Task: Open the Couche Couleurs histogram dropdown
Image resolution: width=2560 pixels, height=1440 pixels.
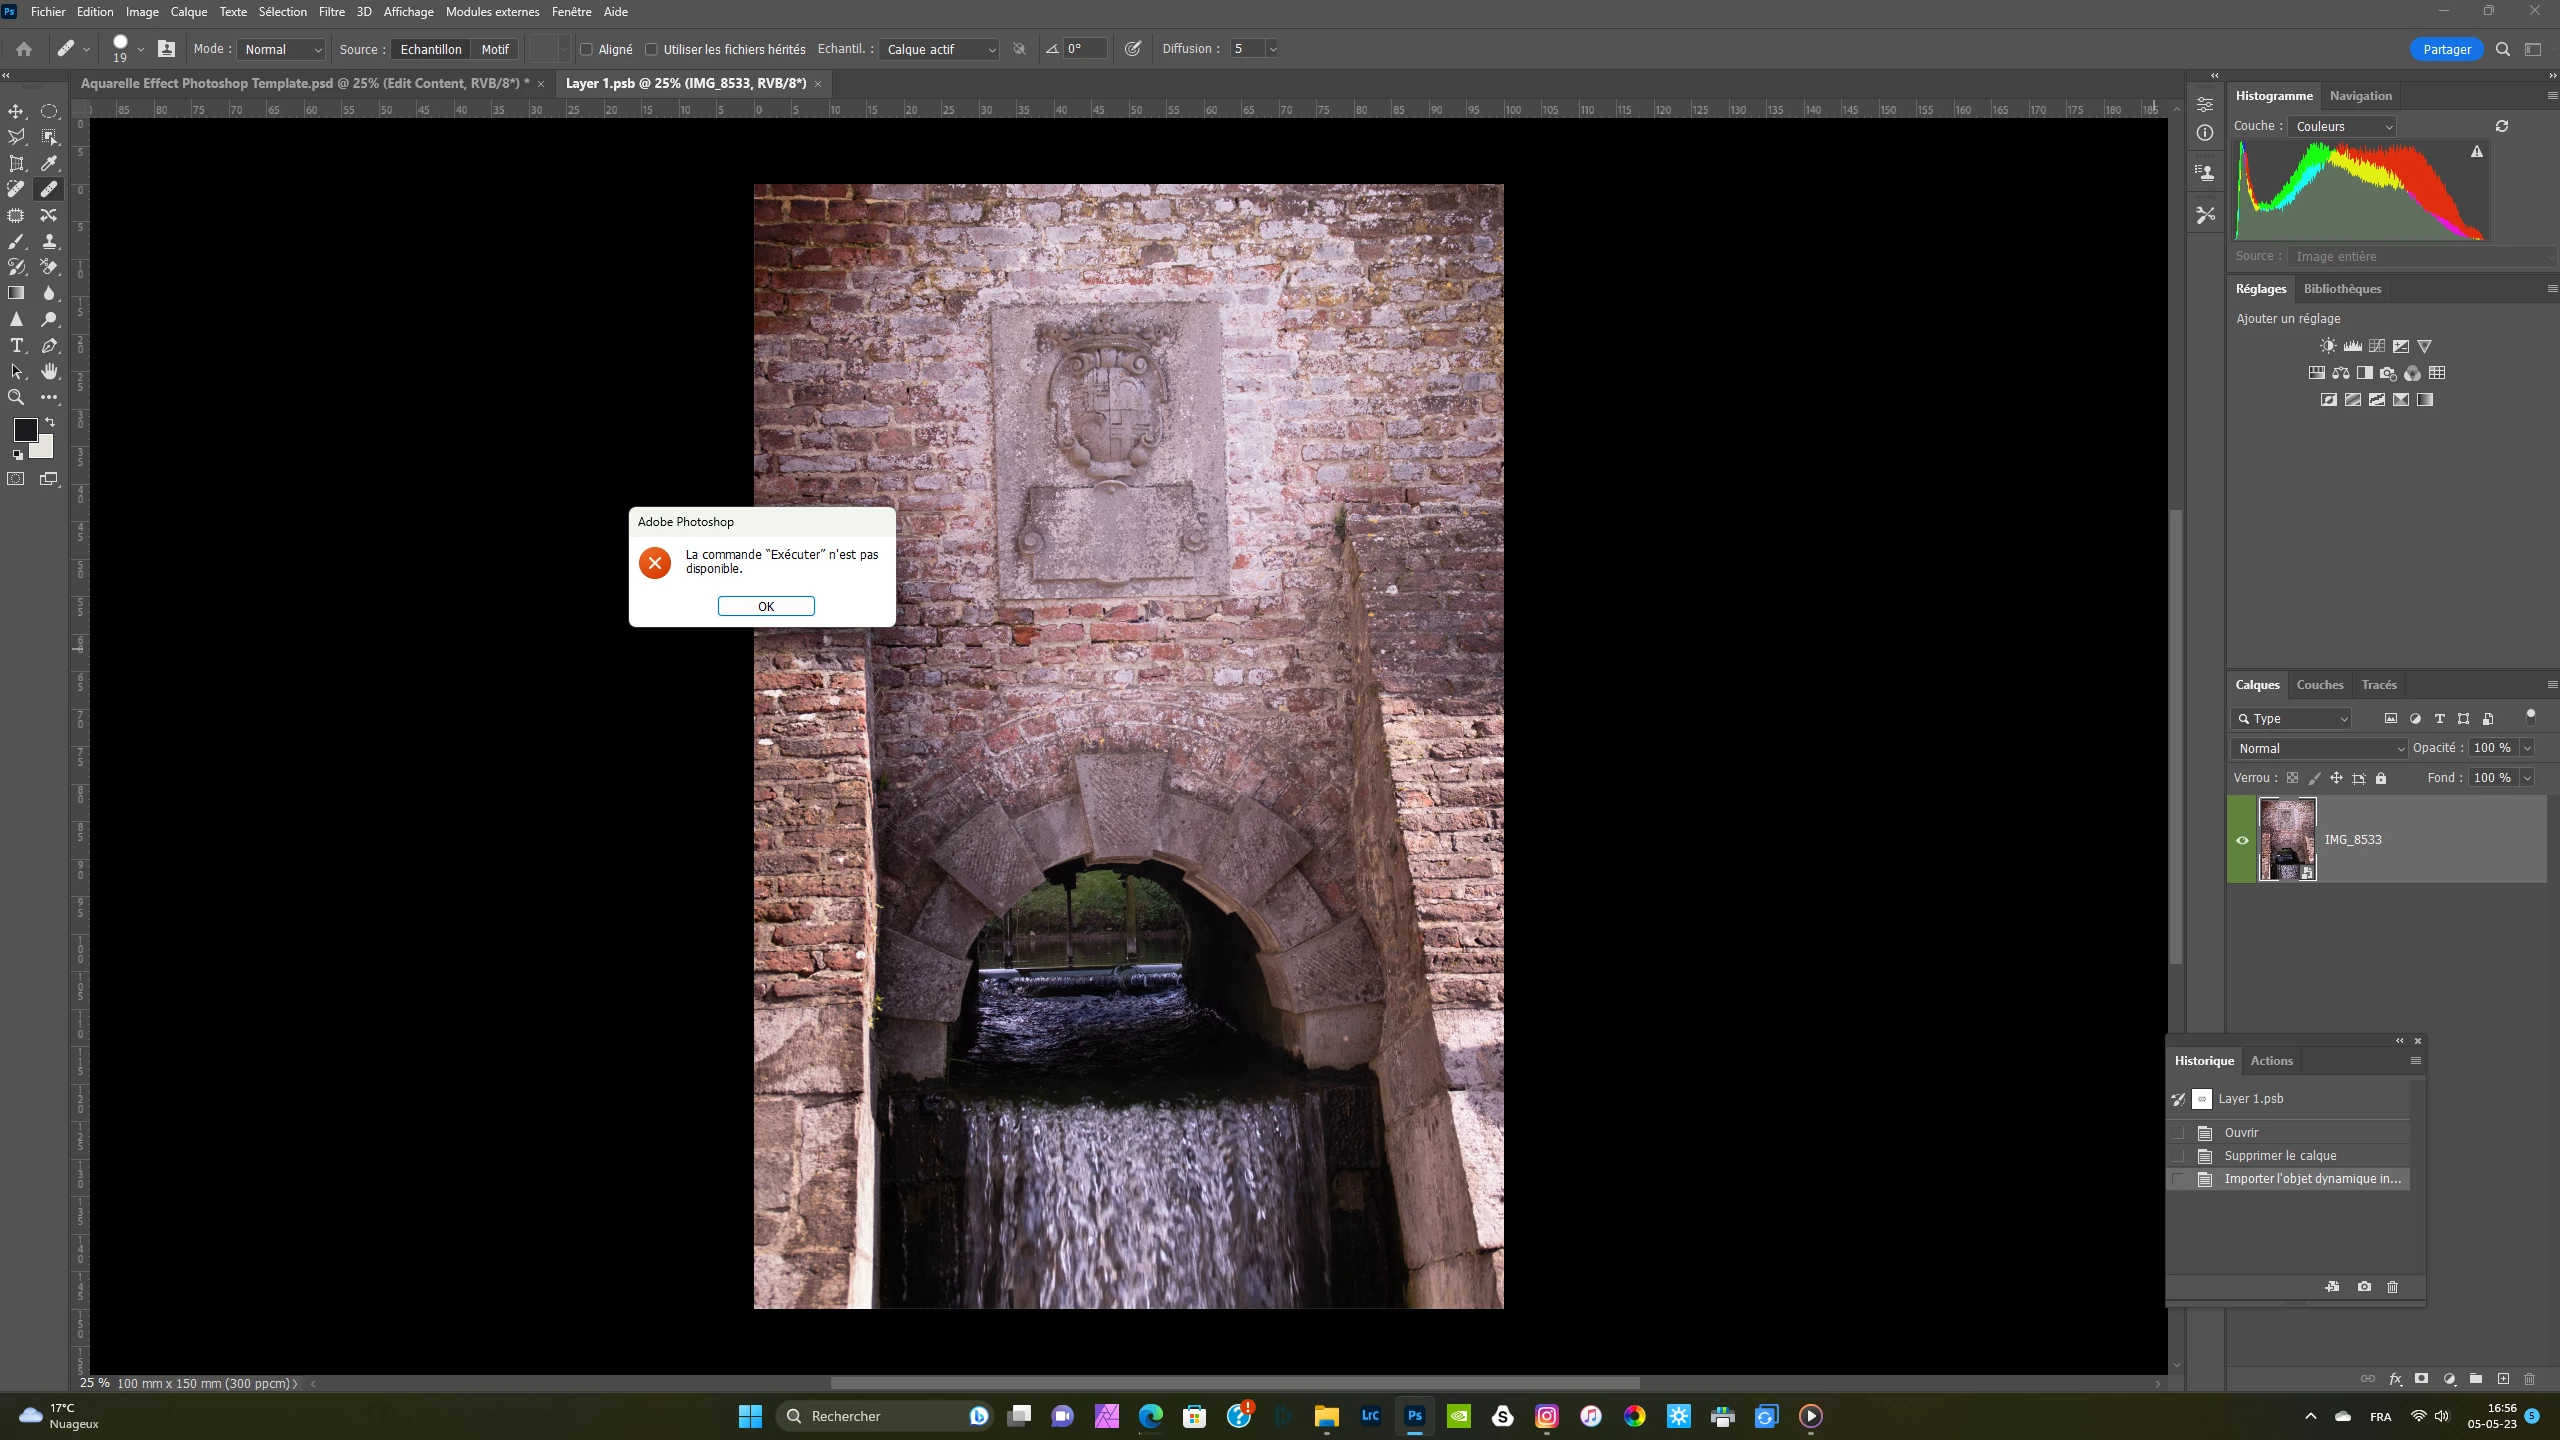Action: tap(2343, 126)
